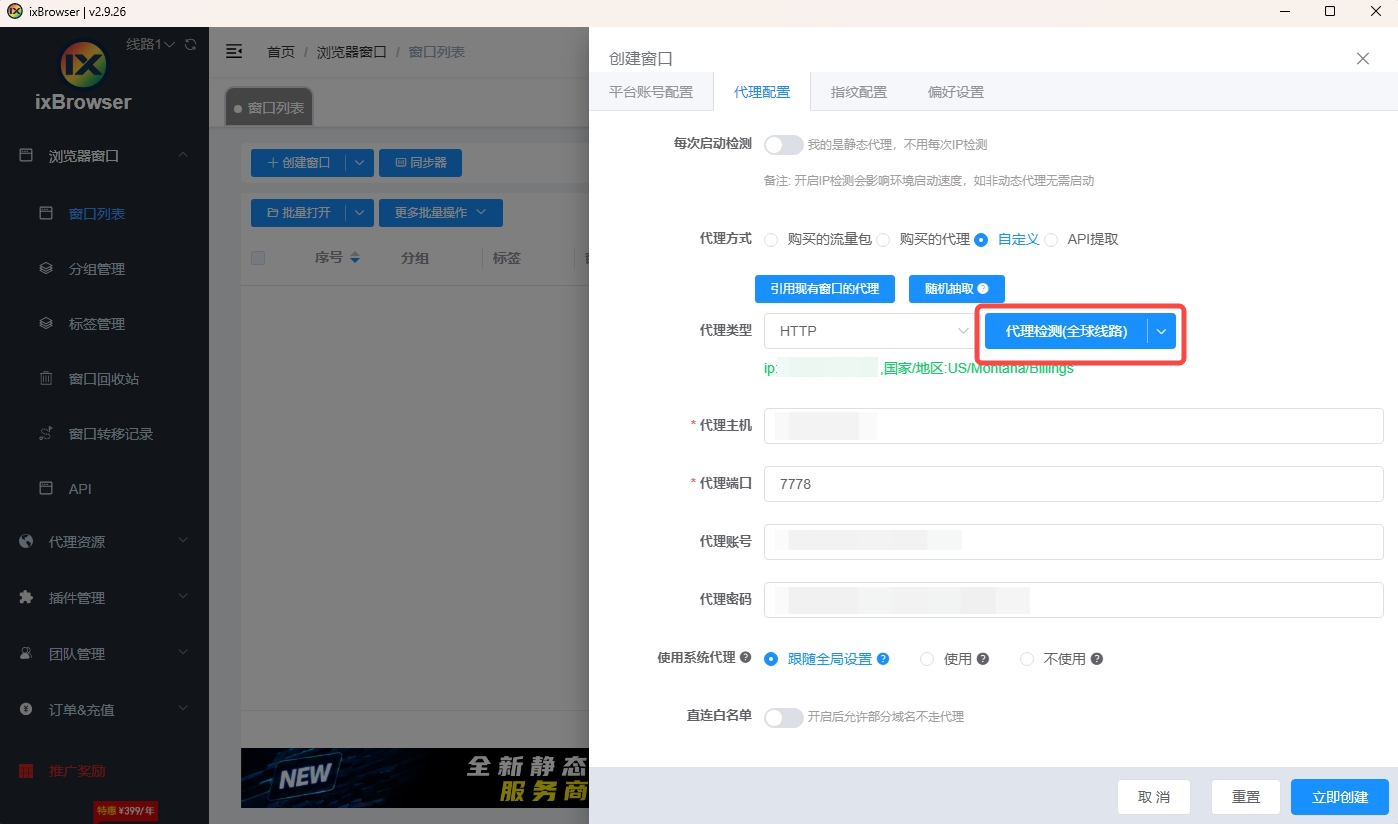The width and height of the screenshot is (1398, 824).
Task: Click into 代理密码 input field
Action: pyautogui.click(x=1074, y=600)
